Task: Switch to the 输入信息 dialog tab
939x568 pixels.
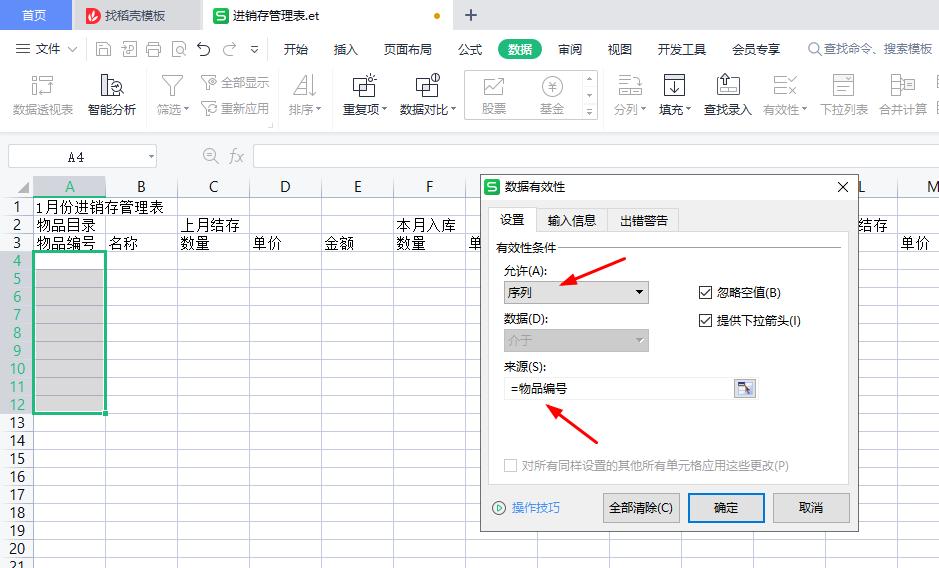Action: coord(572,220)
